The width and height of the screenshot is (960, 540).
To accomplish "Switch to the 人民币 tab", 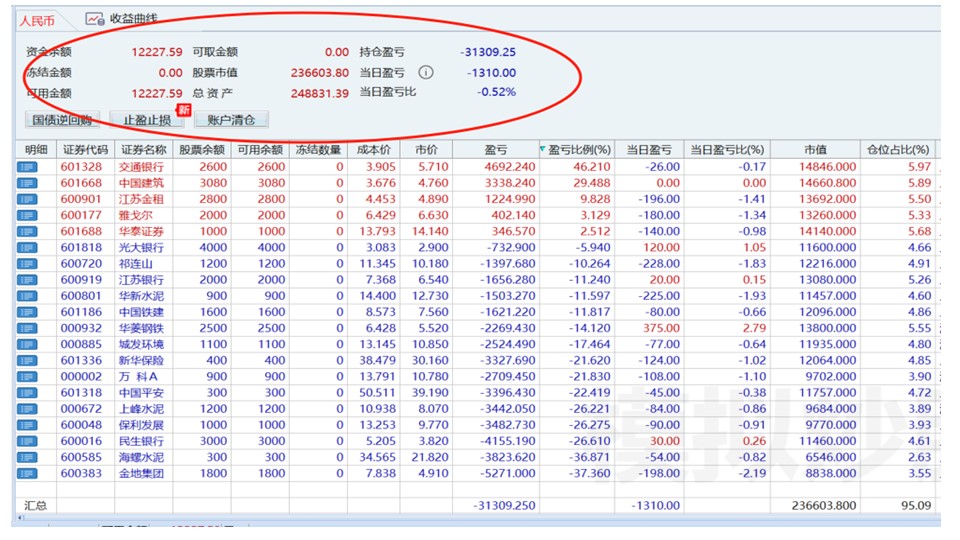I will pos(37,21).
